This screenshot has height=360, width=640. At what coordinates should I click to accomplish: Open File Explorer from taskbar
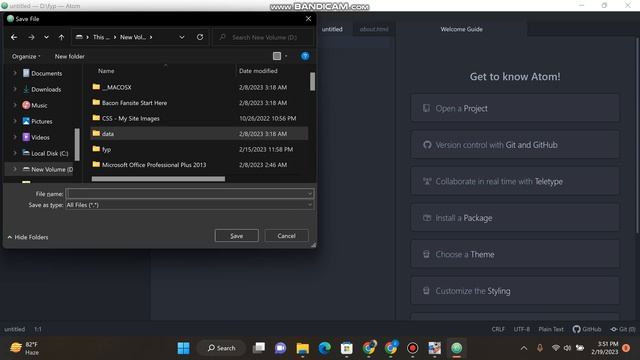(302, 348)
